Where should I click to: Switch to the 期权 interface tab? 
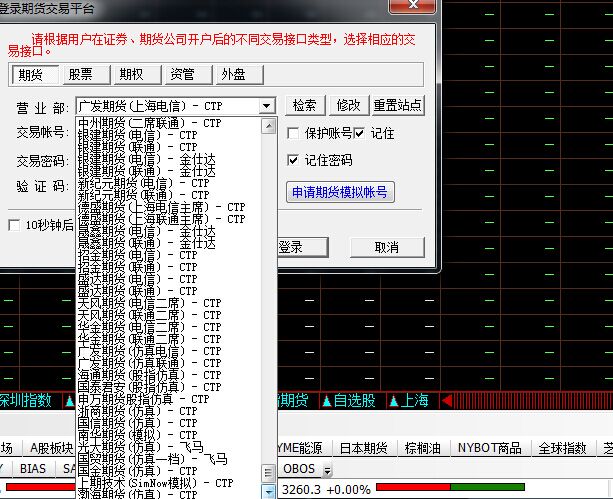(x=131, y=74)
